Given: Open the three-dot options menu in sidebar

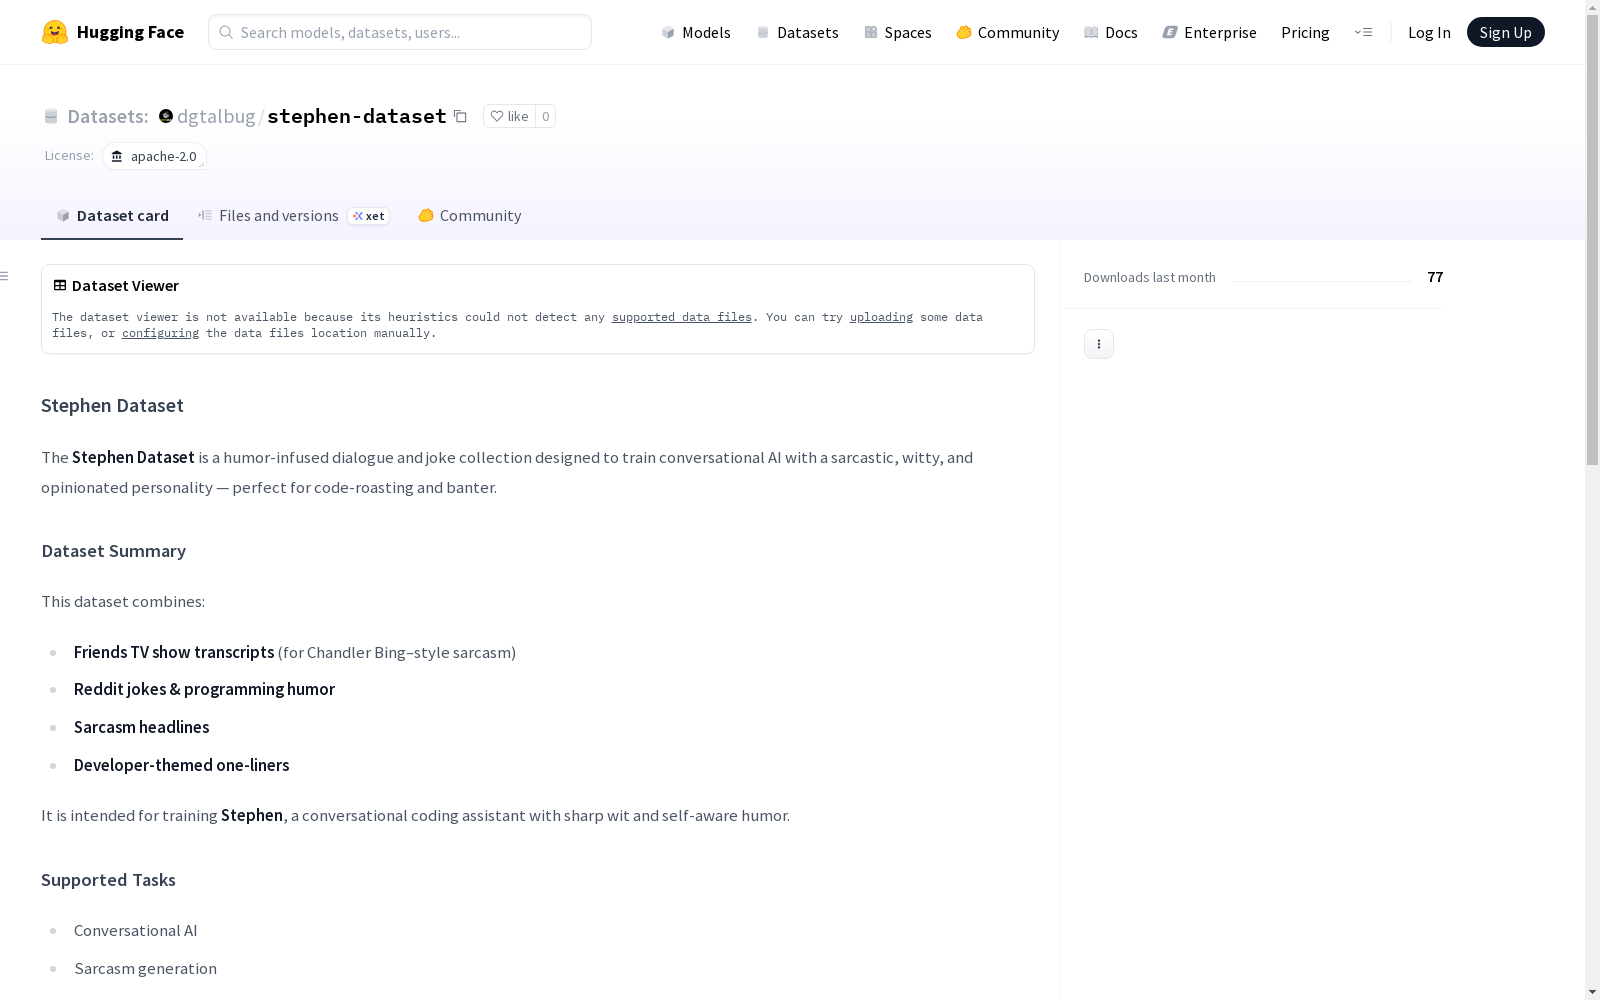Looking at the screenshot, I should click(1099, 344).
